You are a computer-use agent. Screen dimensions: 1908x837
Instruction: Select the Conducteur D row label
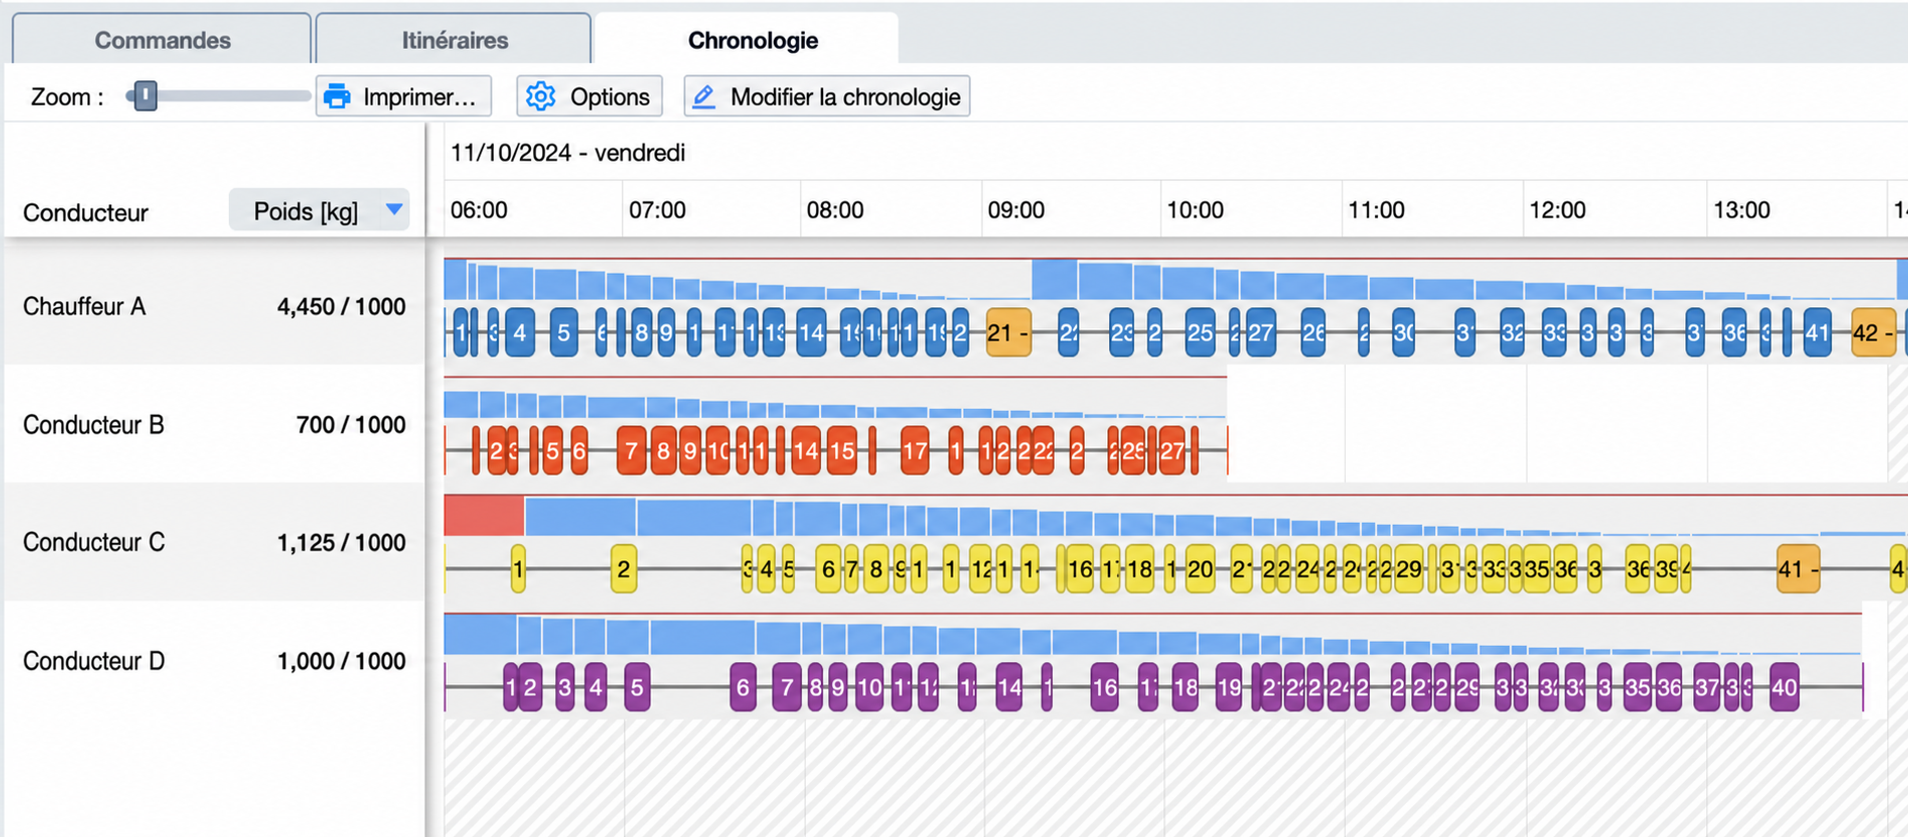point(93,661)
